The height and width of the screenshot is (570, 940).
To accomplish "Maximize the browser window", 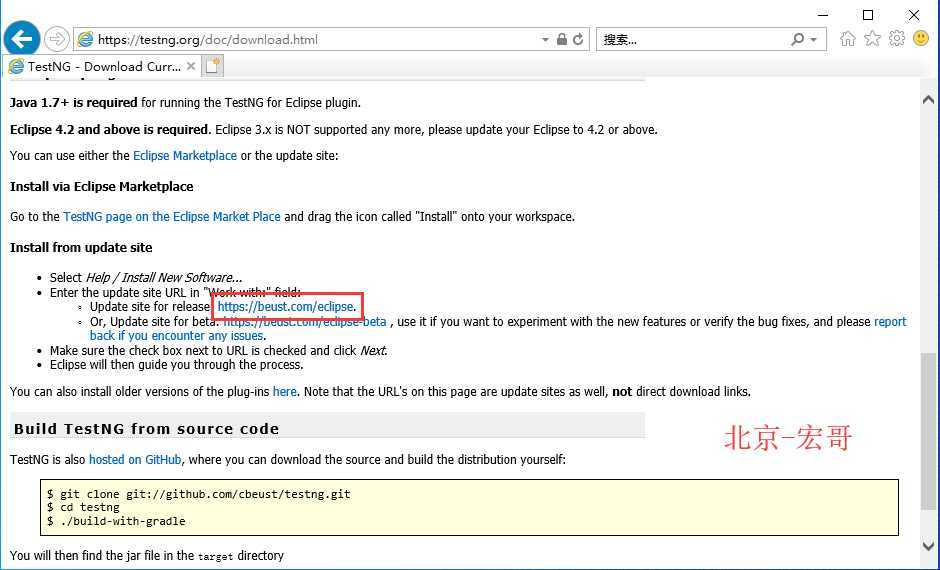I will [x=867, y=15].
